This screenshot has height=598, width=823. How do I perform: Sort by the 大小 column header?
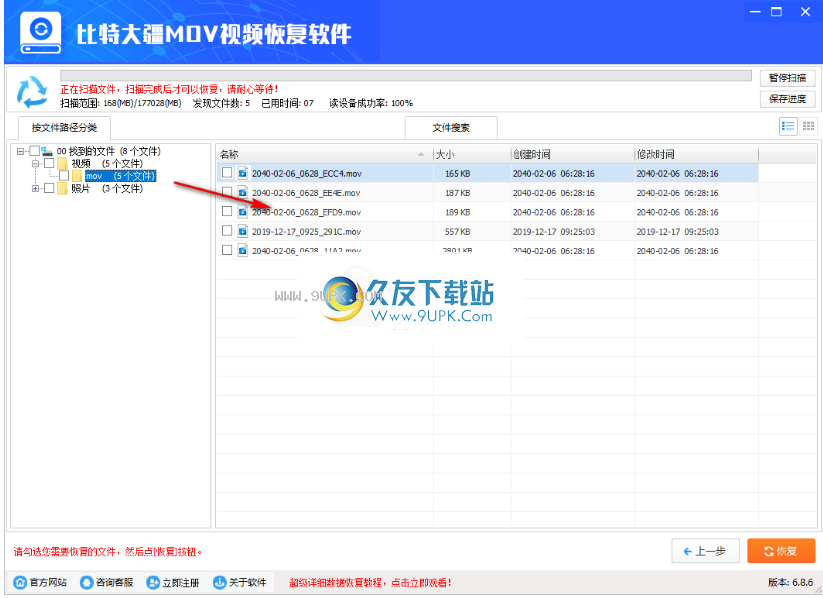(x=472, y=154)
